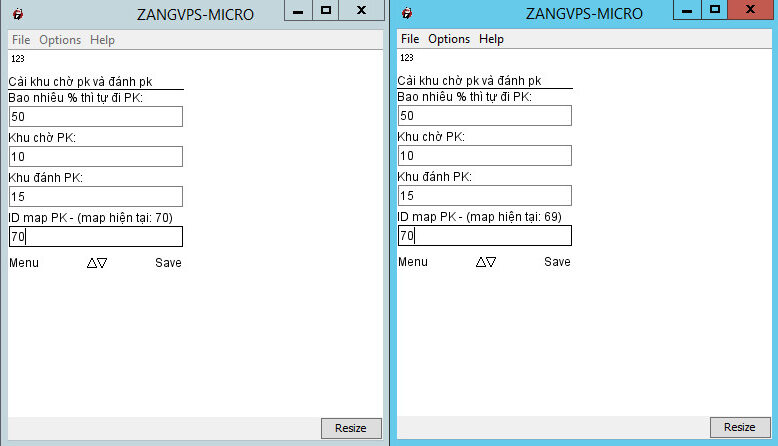The height and width of the screenshot is (446, 778).
Task: Minimize the left ZANGVPS-MICRO window
Action: point(298,9)
